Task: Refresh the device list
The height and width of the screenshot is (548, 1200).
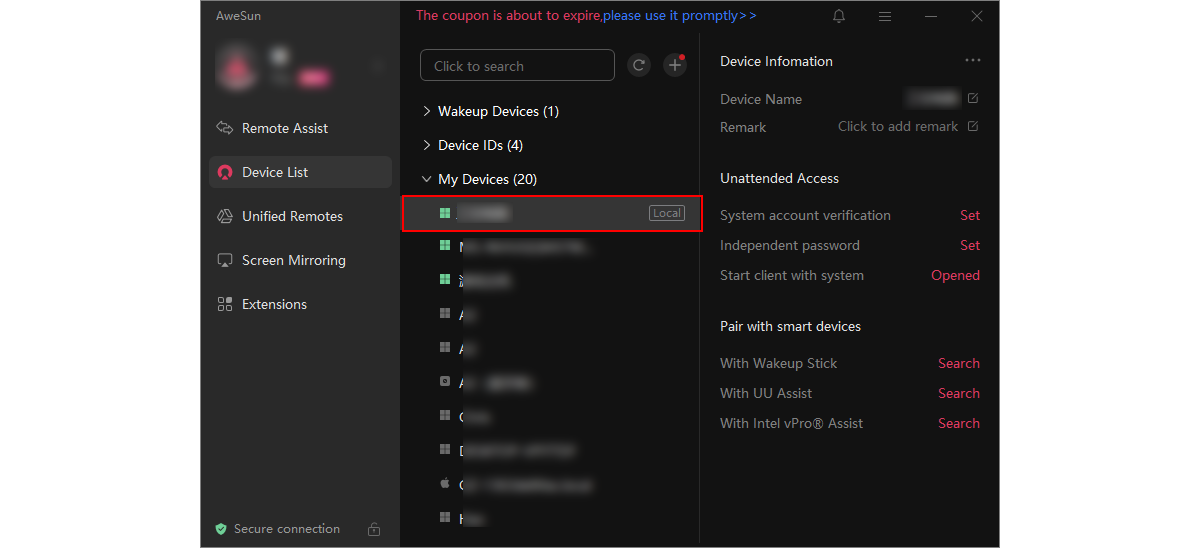Action: click(639, 65)
